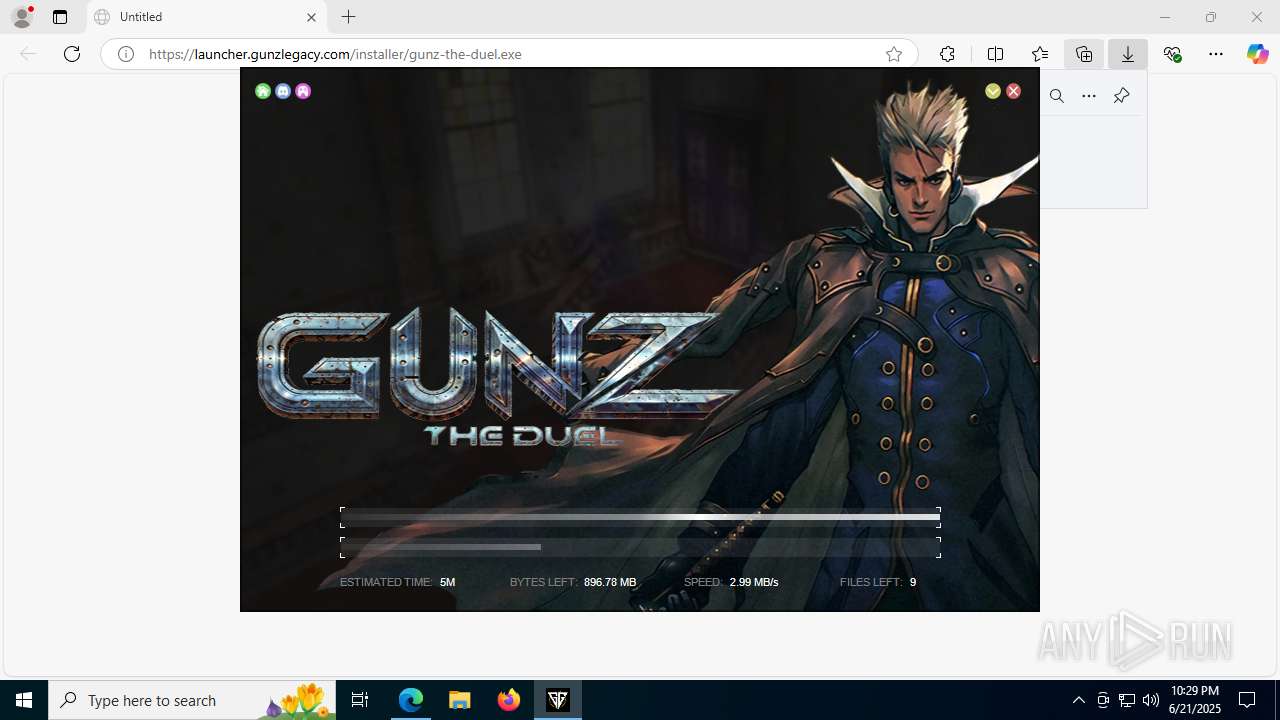1280x720 pixels.
Task: Open Favorites toolbar icon
Action: tap(1040, 54)
